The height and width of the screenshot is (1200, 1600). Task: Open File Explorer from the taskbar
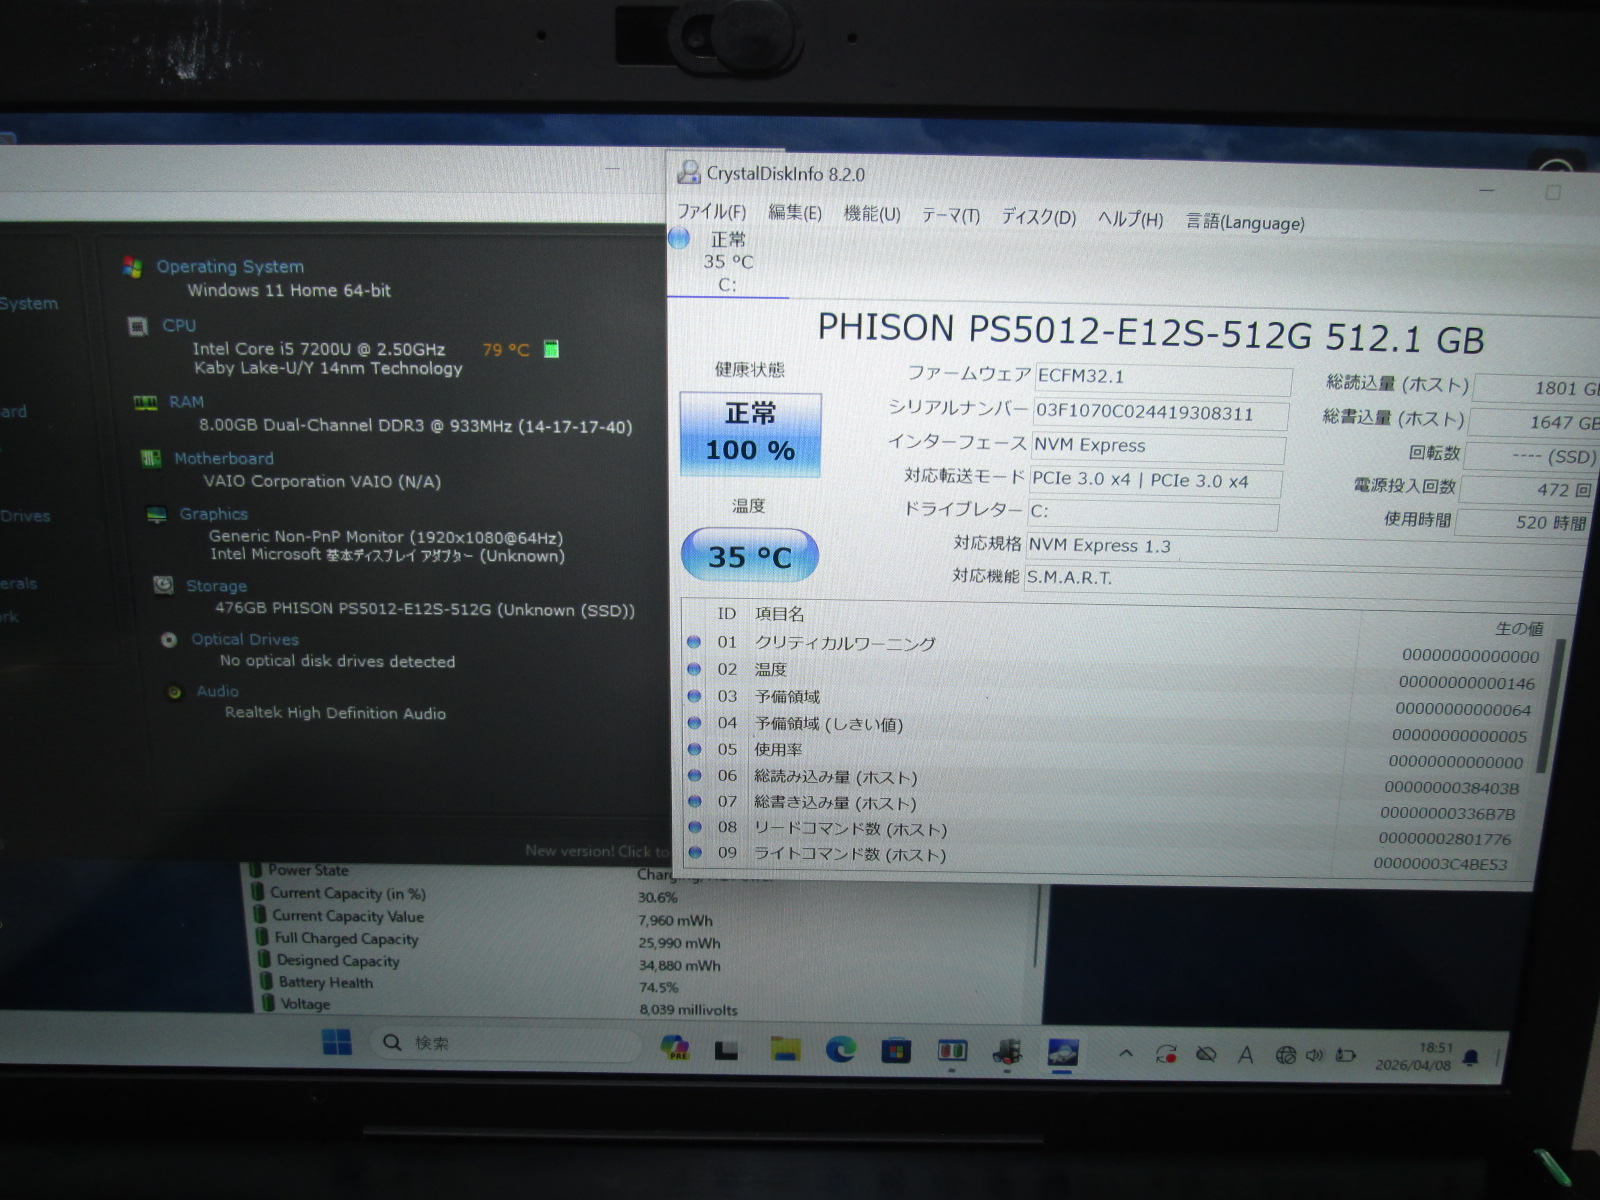point(785,1048)
